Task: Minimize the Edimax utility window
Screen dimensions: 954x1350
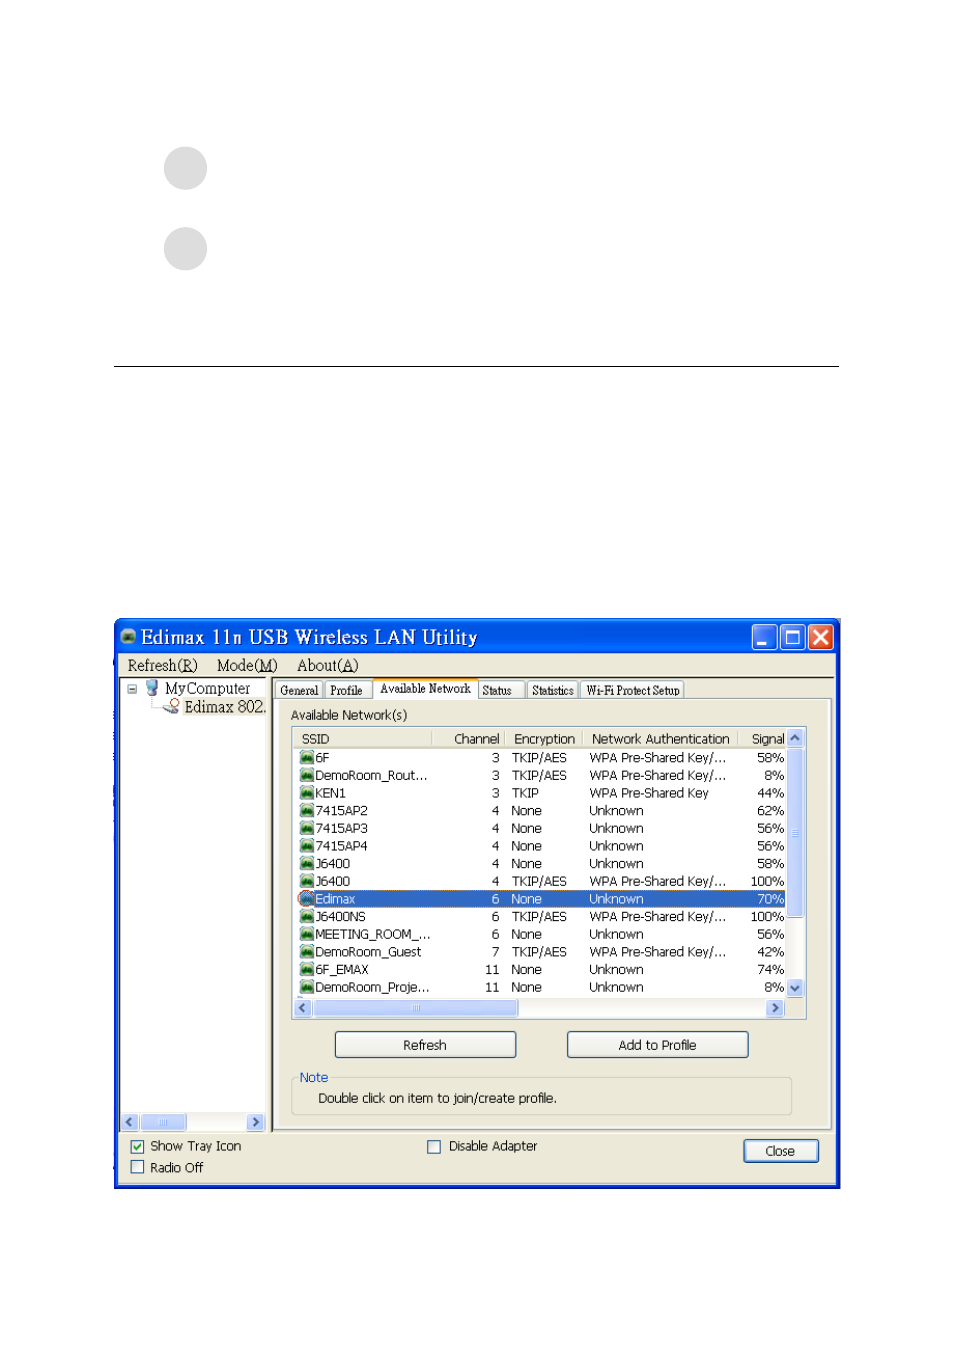Action: pos(764,637)
